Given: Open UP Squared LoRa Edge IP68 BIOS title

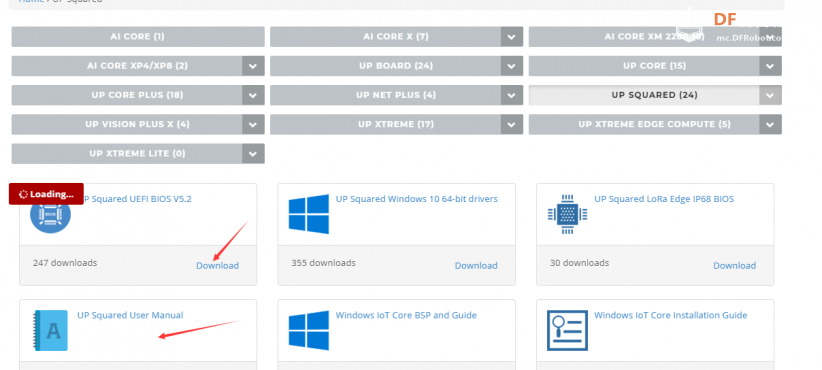Looking at the screenshot, I should pyautogui.click(x=664, y=199).
